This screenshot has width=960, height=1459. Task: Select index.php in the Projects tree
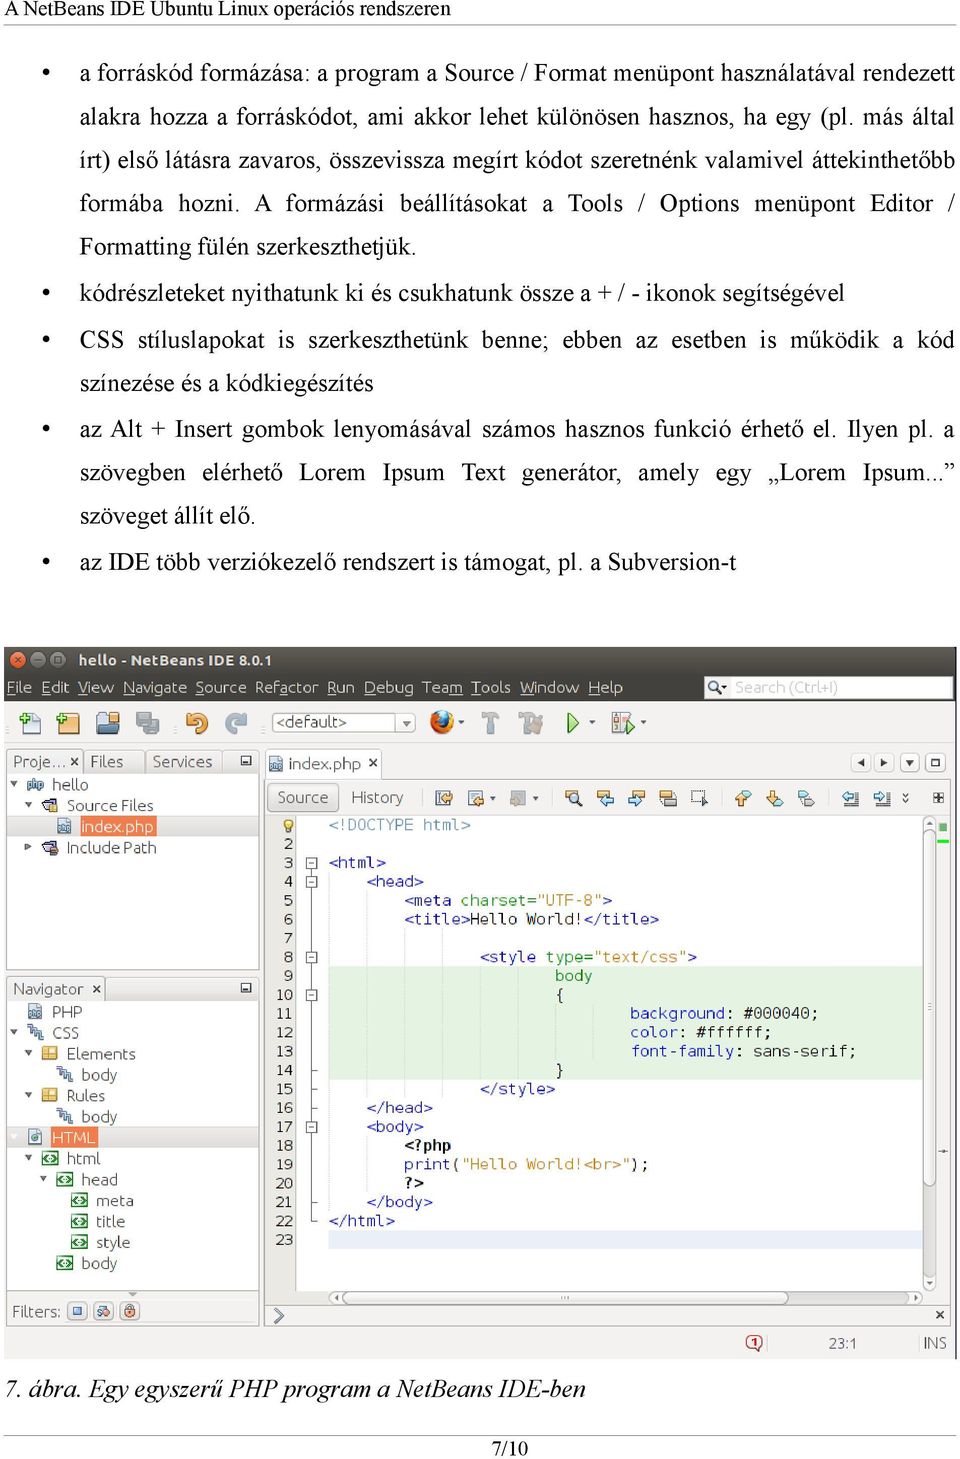[x=117, y=827]
